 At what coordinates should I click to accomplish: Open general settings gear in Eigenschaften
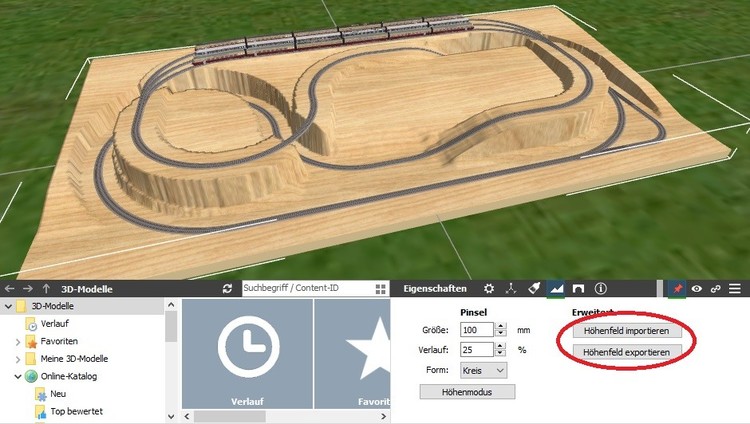pos(488,289)
